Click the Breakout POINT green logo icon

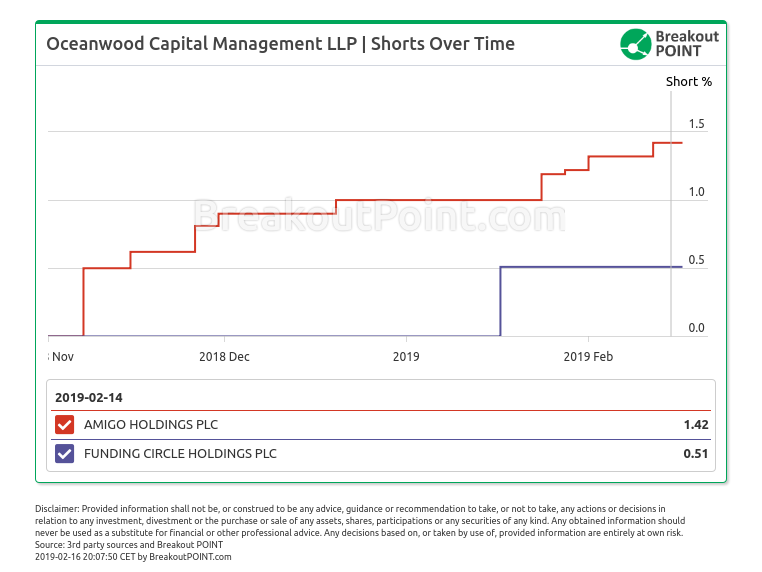click(x=635, y=44)
